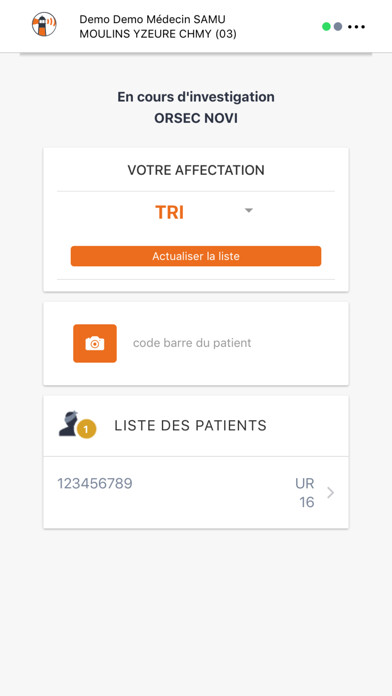Viewport: 392px width, 696px height.
Task: Tap the Demo Demo Médecin SAMU username
Action: [x=152, y=19]
